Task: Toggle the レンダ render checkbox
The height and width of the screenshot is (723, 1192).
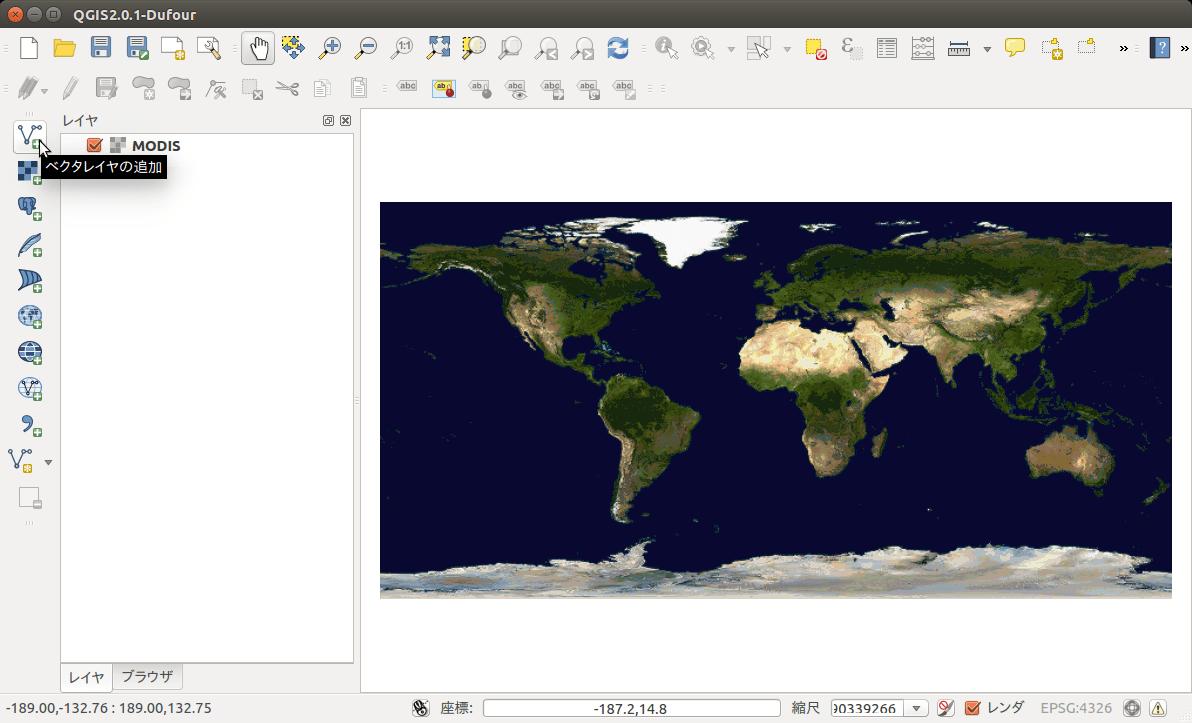Action: pos(972,708)
